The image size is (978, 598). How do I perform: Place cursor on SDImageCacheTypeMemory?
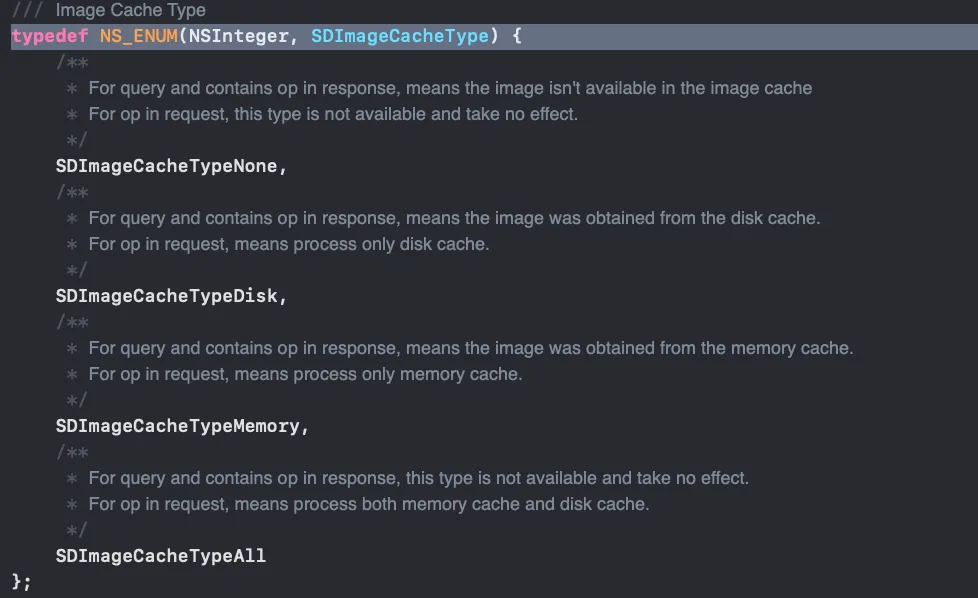click(177, 426)
